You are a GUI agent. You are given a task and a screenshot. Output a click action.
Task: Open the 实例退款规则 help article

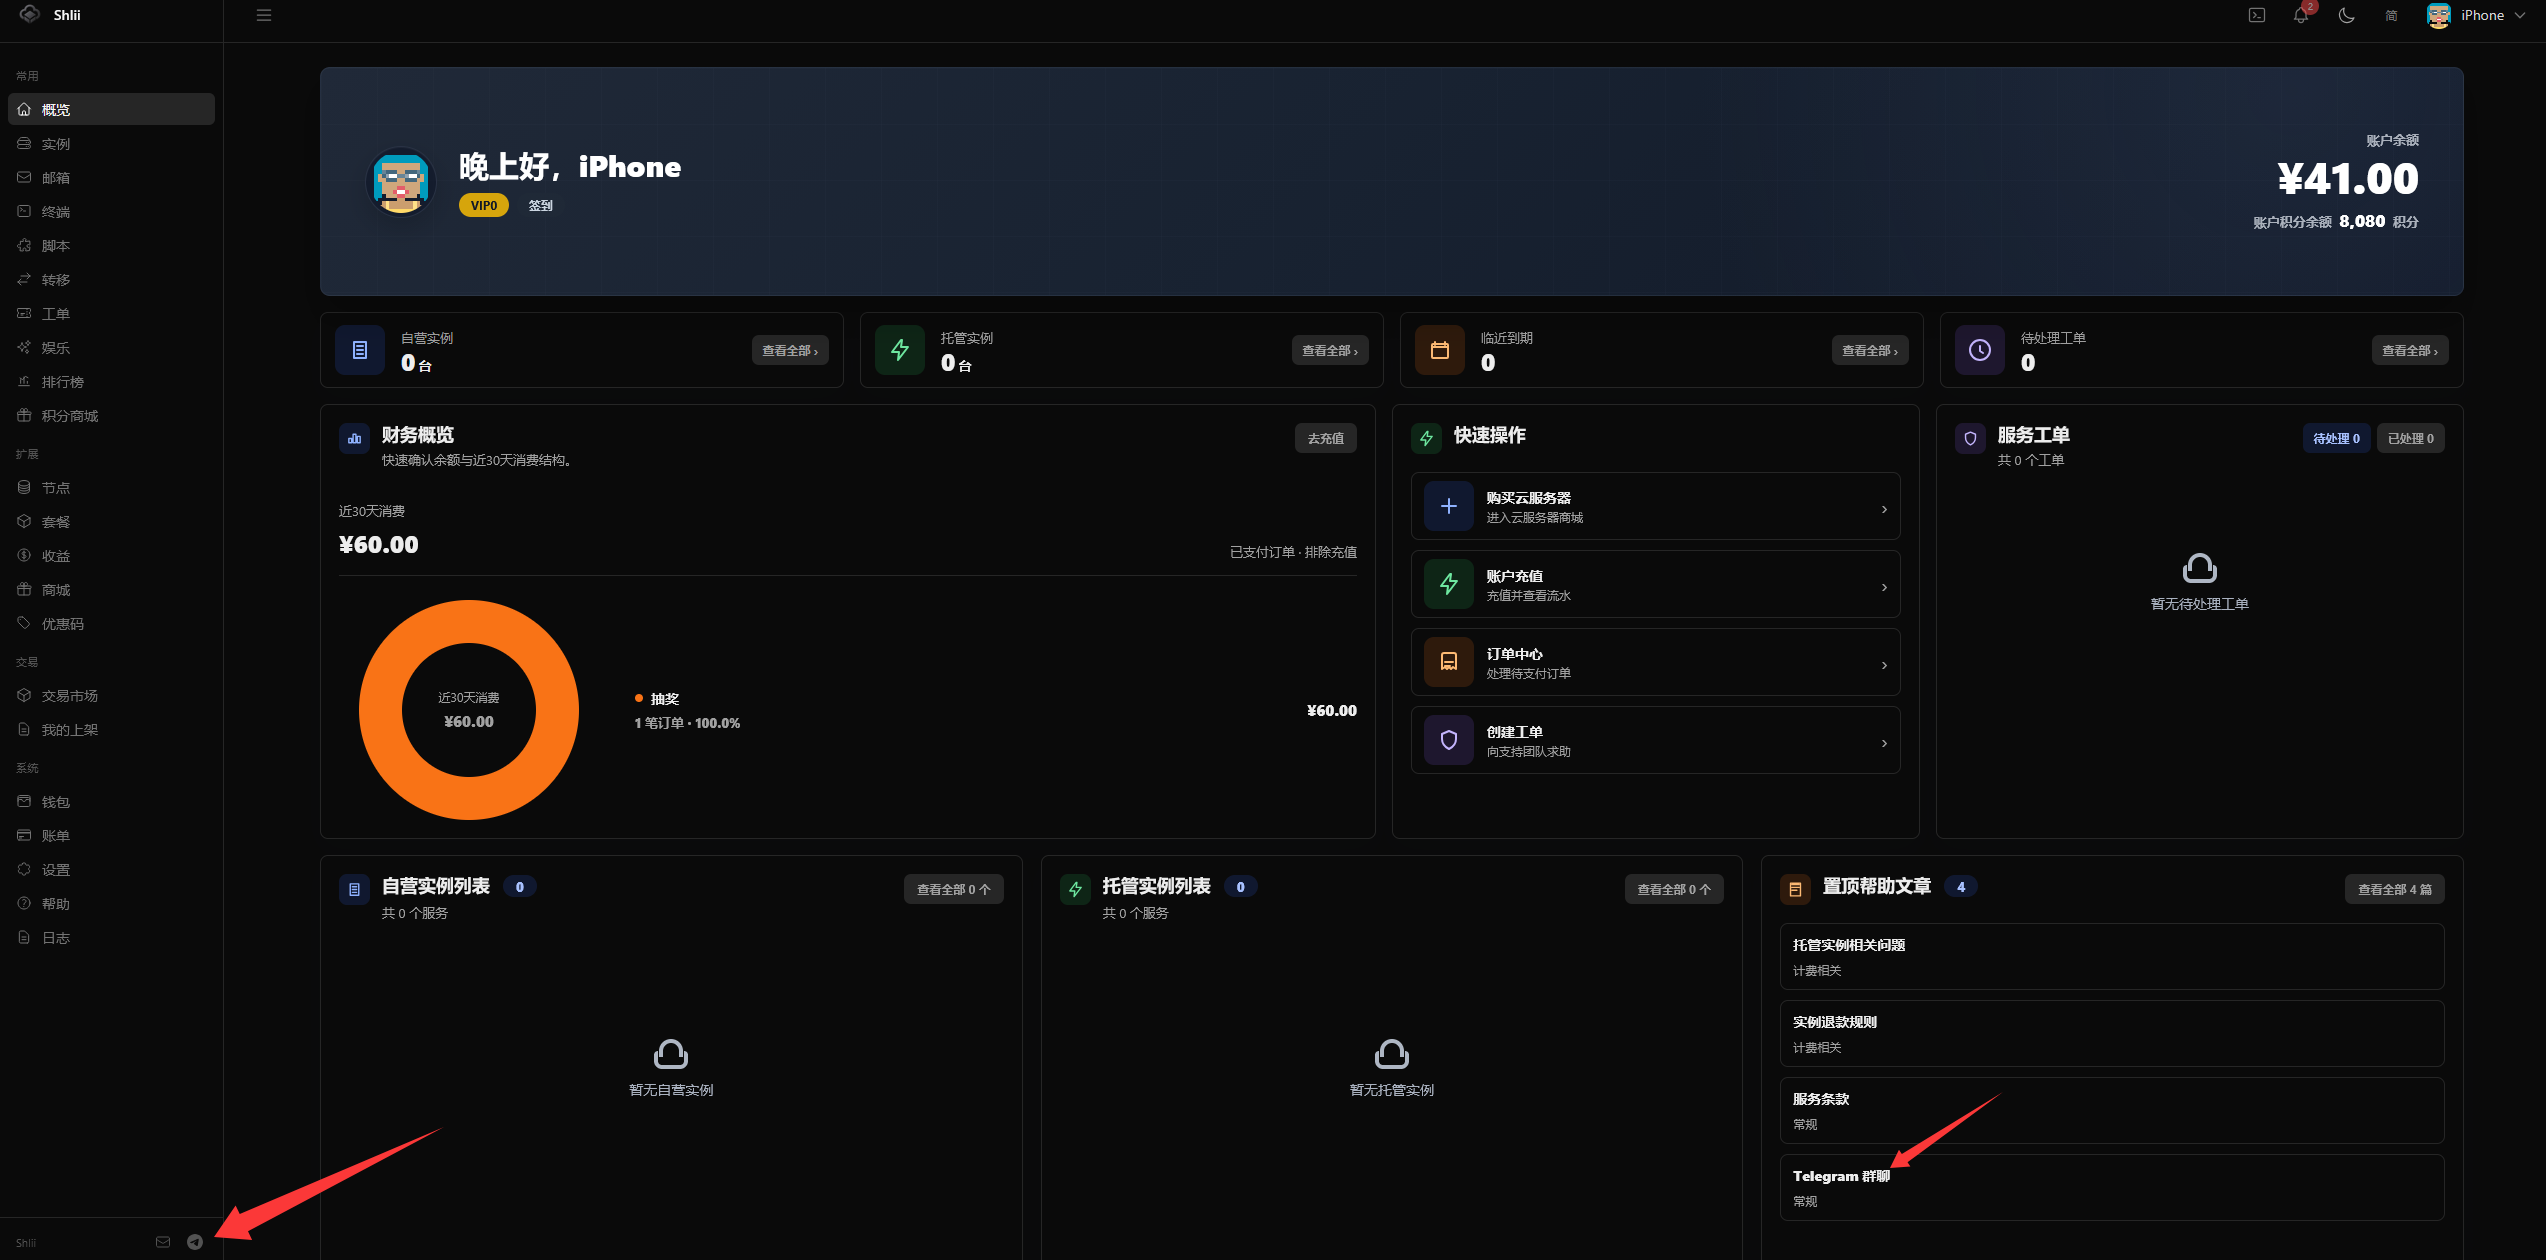(2112, 1034)
